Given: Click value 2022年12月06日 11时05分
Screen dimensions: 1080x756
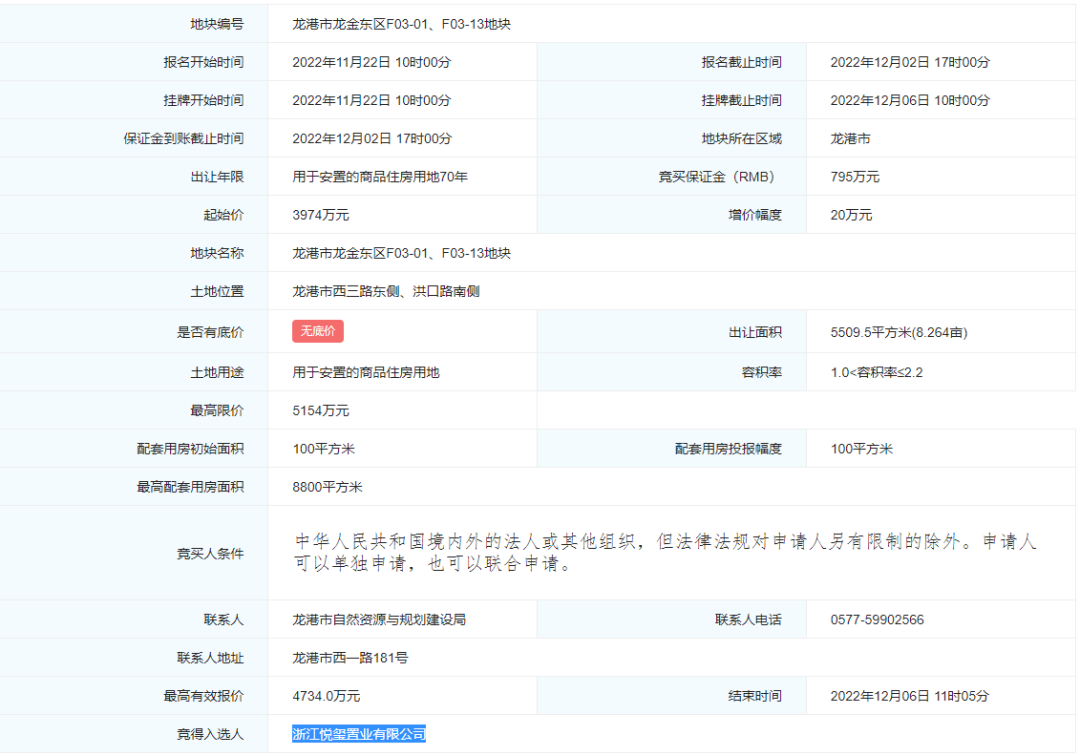Looking at the screenshot, I should coord(909,696).
